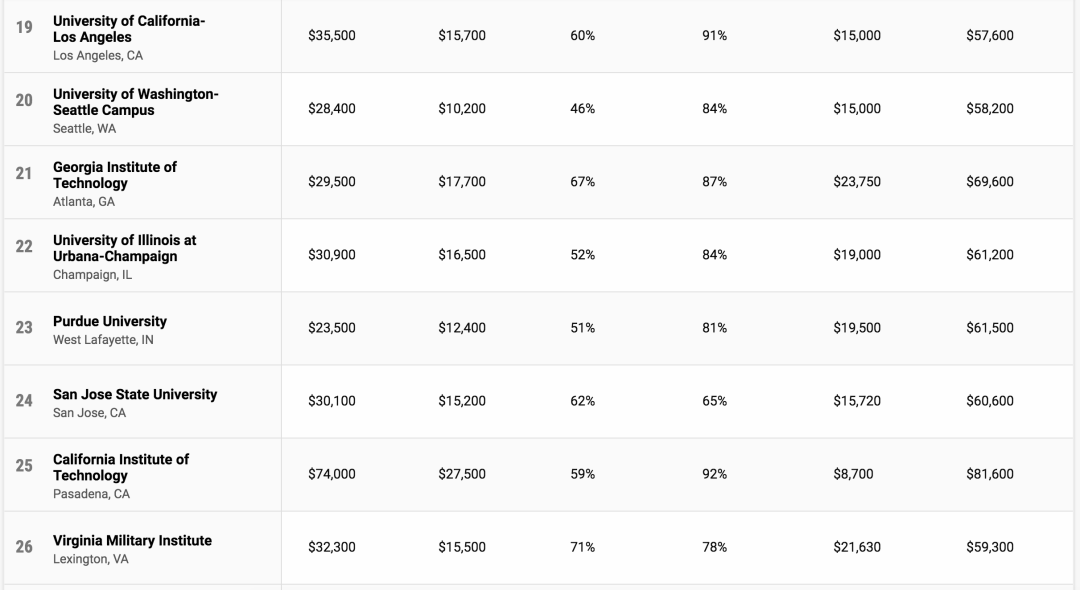Click UCLA's $15,700 value
The height and width of the screenshot is (590, 1080).
[461, 36]
